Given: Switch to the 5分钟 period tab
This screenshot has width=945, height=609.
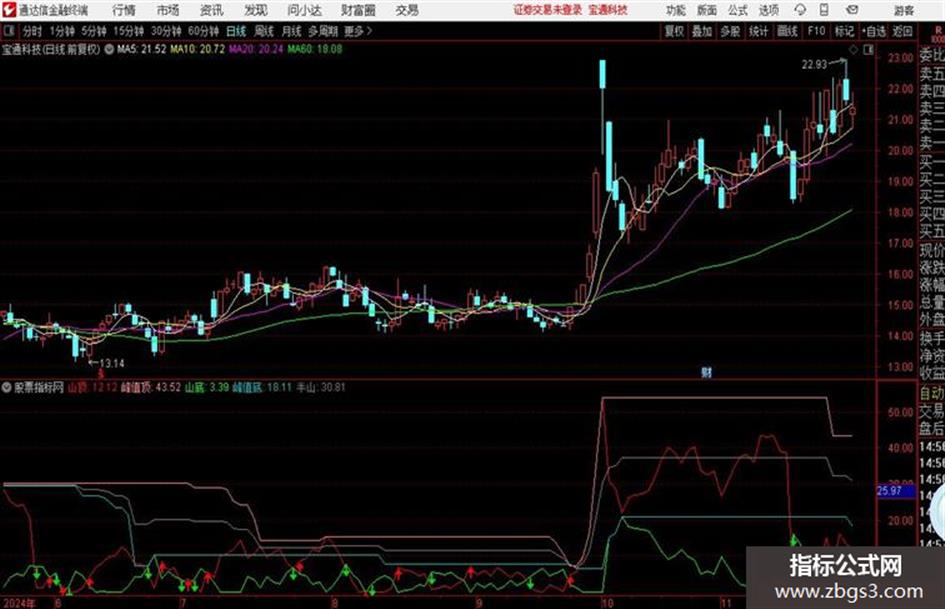Looking at the screenshot, I should [94, 31].
